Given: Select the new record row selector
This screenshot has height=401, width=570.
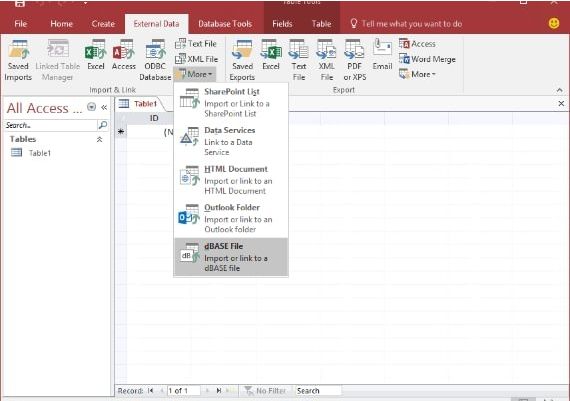Looking at the screenshot, I should pos(121,132).
